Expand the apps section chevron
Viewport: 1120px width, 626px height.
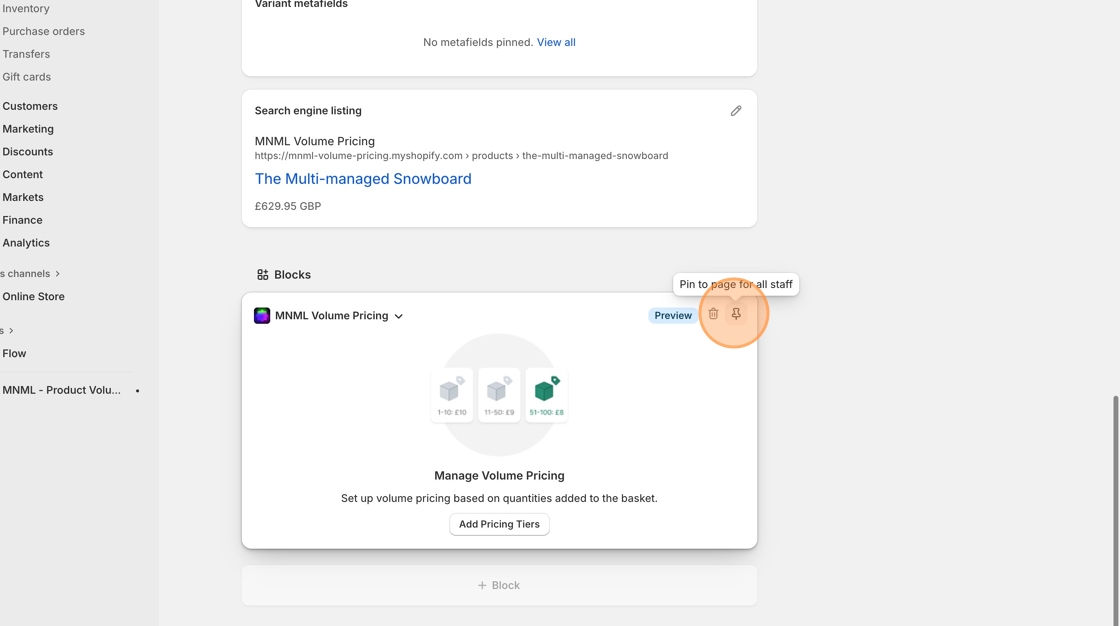11,331
